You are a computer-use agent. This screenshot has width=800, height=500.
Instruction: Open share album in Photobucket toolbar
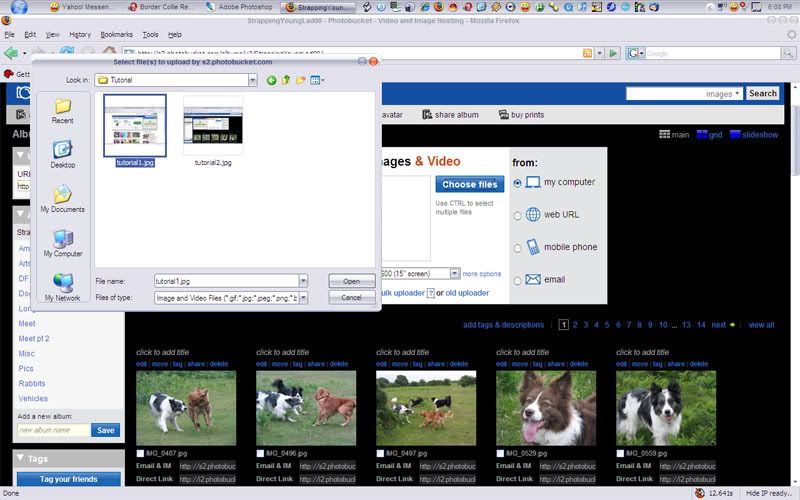[x=450, y=115]
